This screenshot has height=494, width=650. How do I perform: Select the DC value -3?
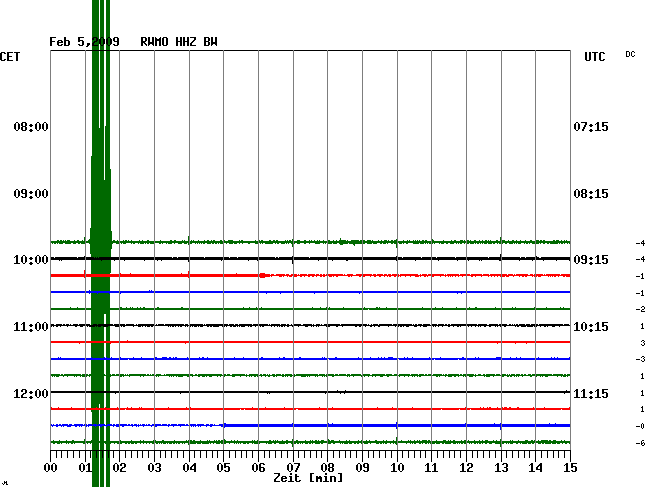click(640, 359)
